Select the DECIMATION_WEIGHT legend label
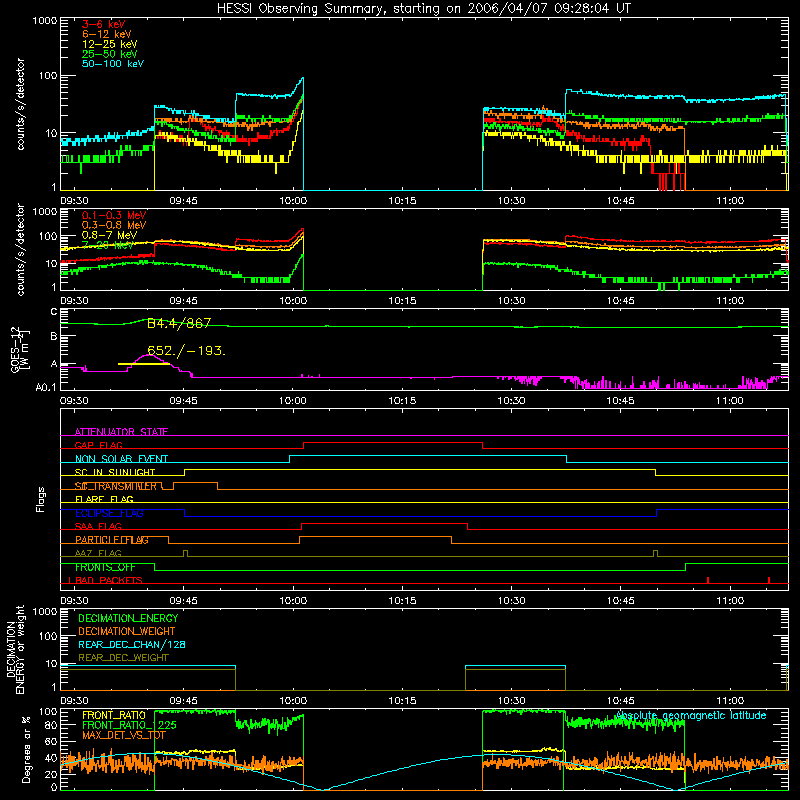Image resolution: width=800 pixels, height=800 pixels. (x=127, y=631)
